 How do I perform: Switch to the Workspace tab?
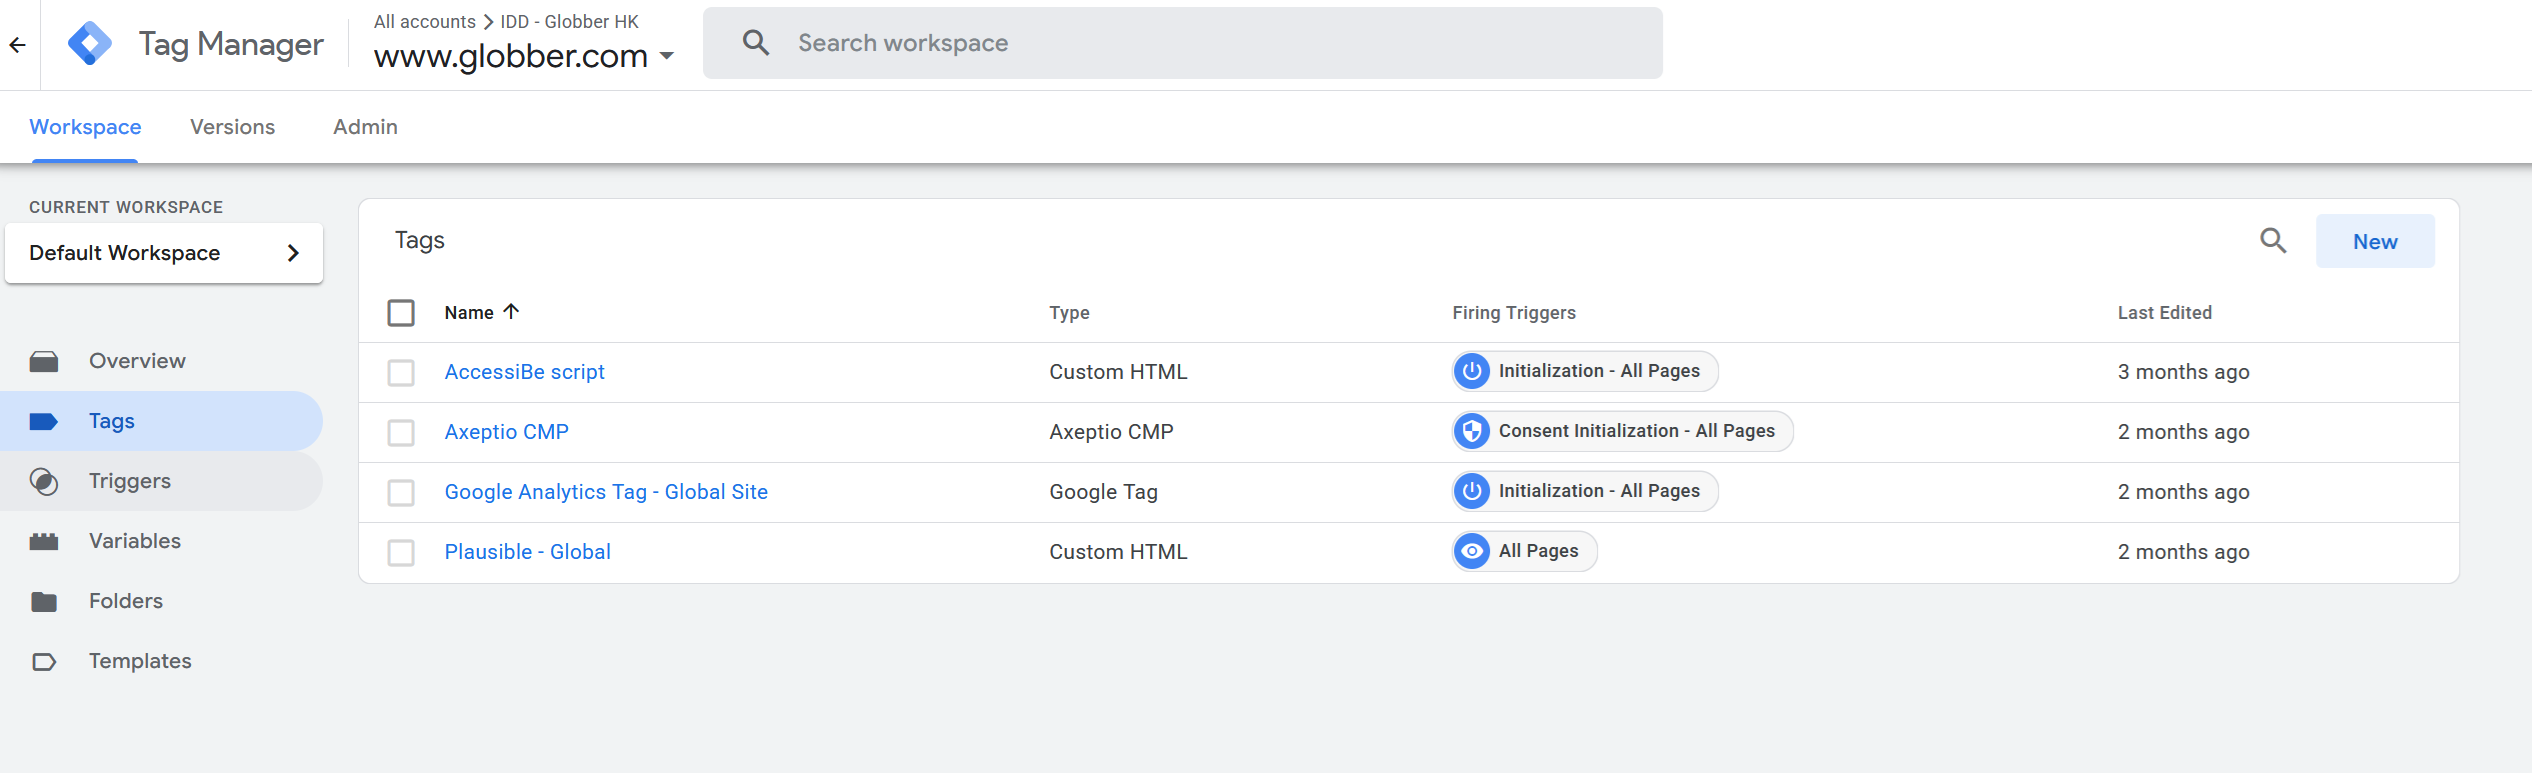pyautogui.click(x=85, y=127)
